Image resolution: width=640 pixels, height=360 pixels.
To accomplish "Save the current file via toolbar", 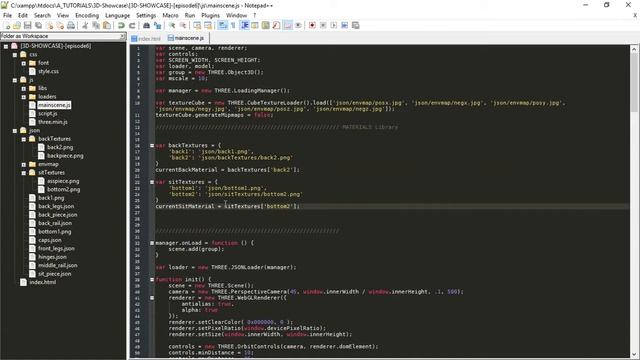I will [x=27, y=25].
